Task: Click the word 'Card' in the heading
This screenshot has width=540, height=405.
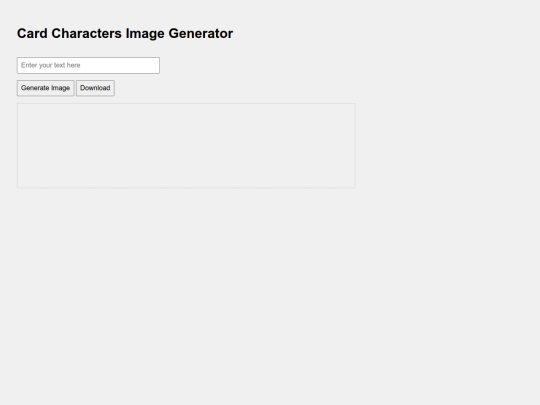Action: pos(32,33)
